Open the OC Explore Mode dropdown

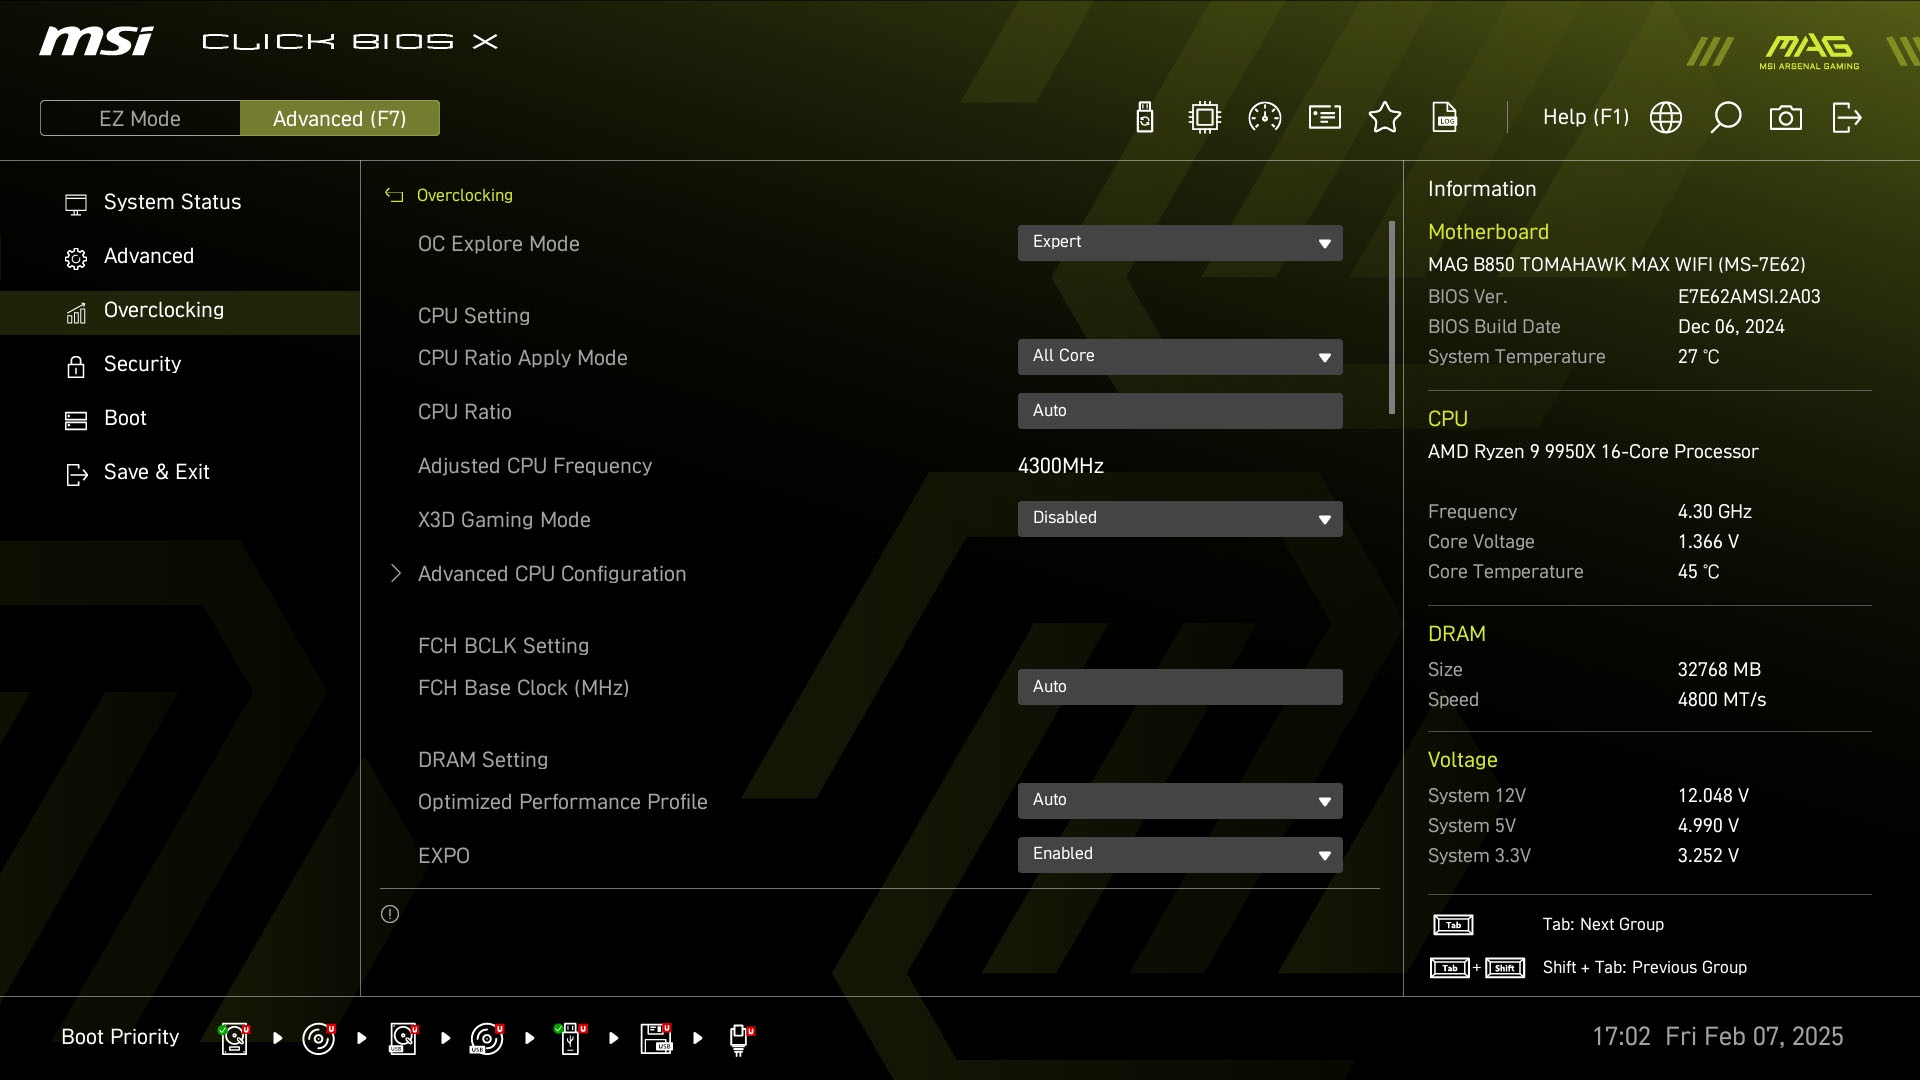click(1180, 242)
